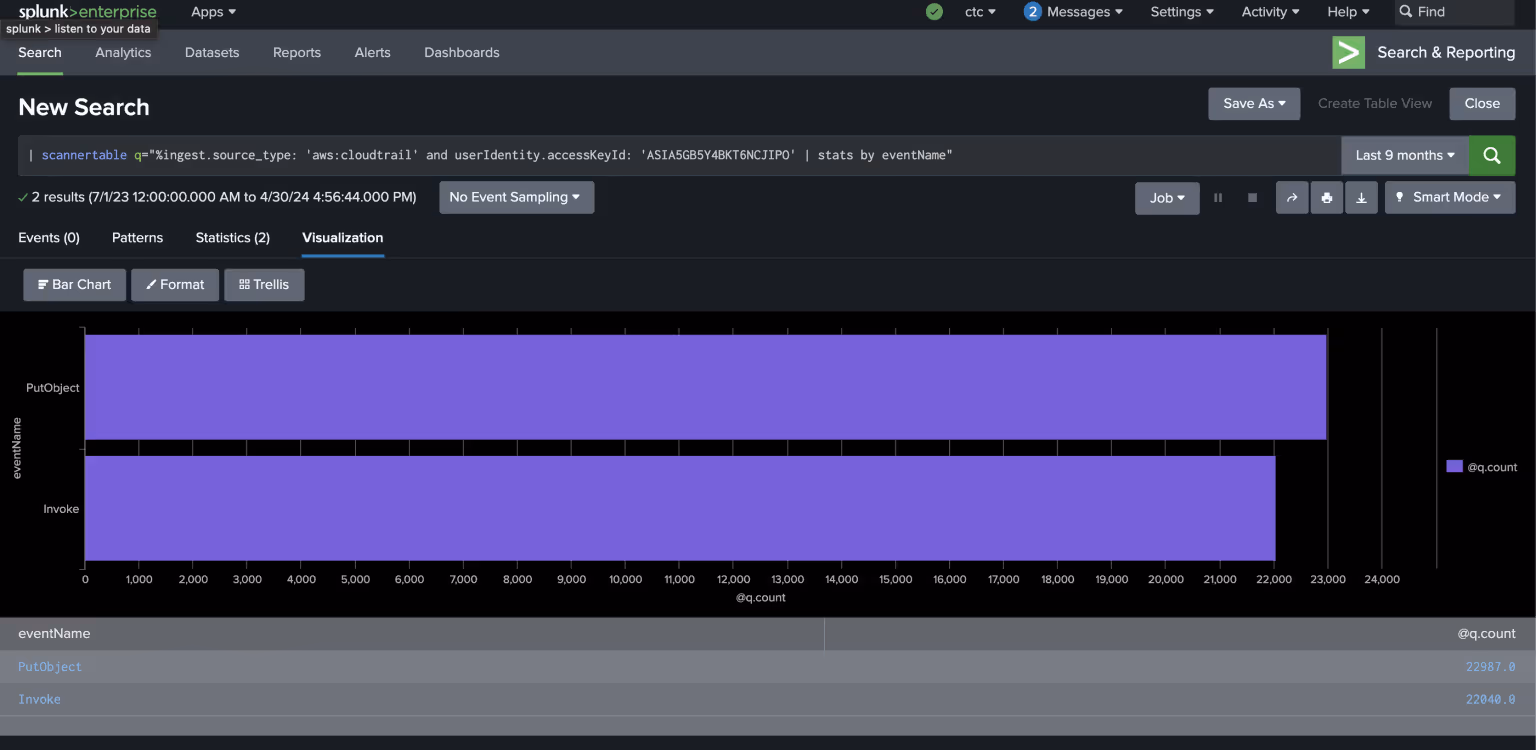Click the green search magnifier button

coord(1492,155)
